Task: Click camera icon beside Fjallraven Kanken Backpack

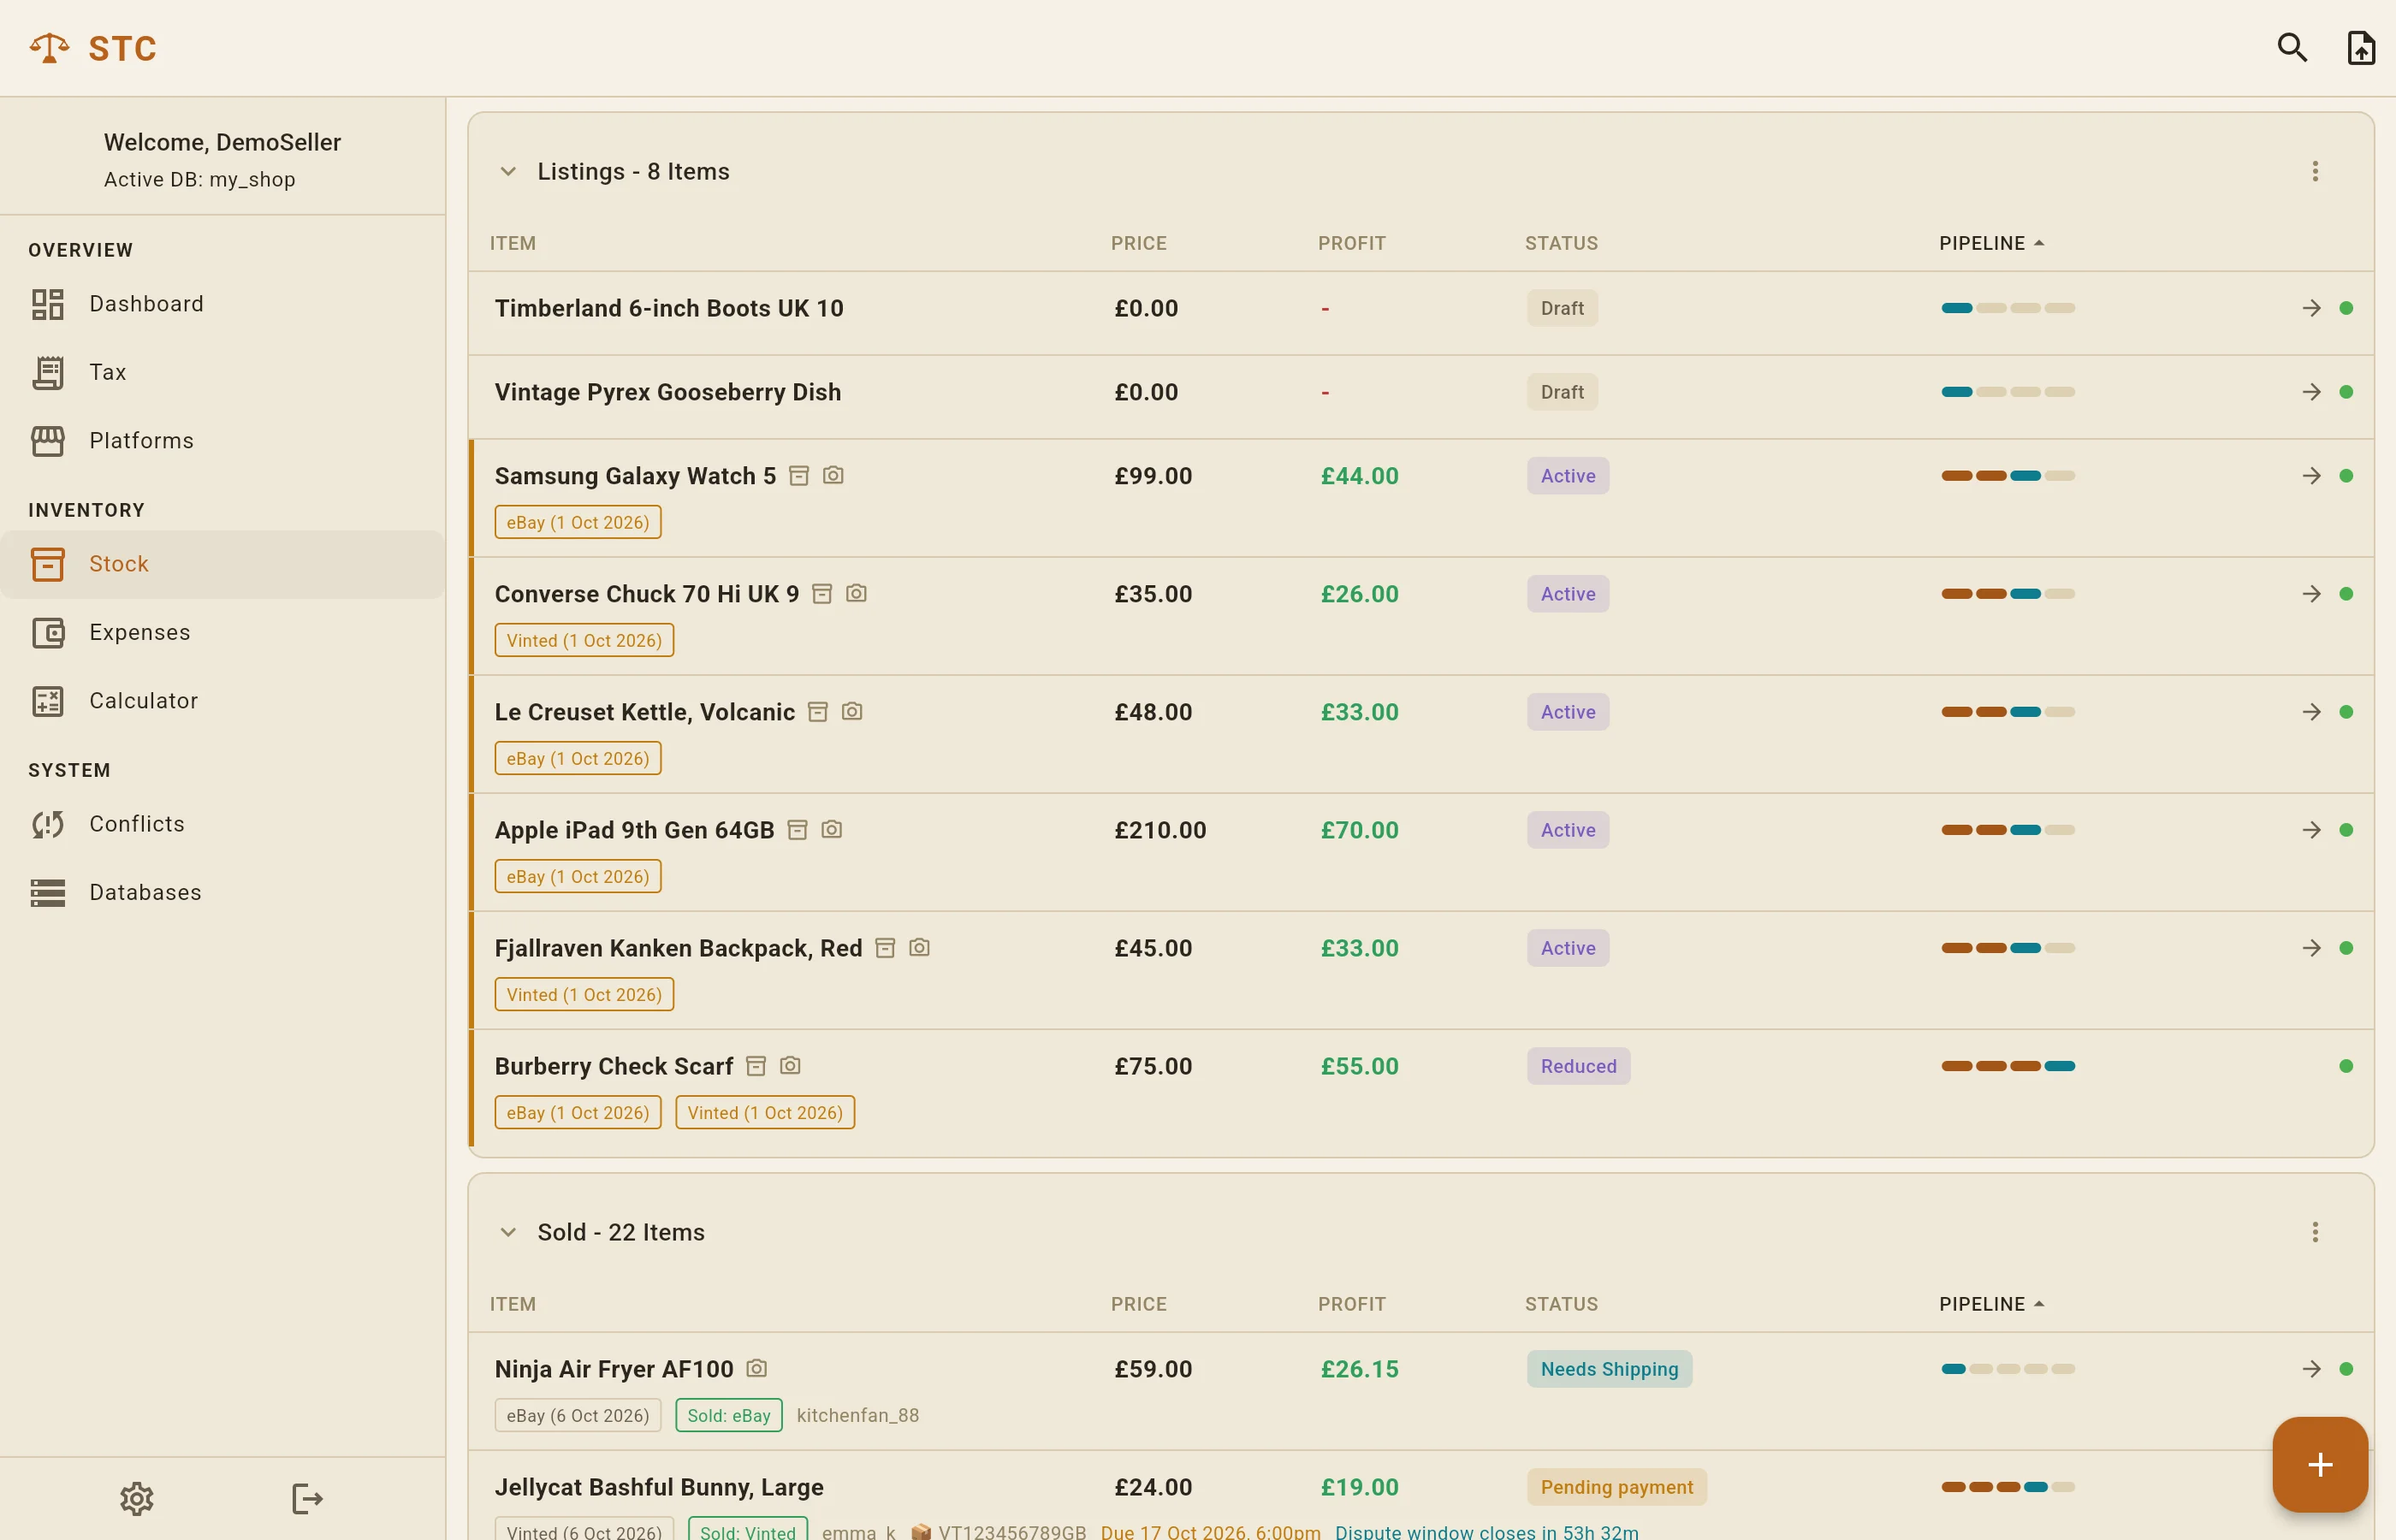Action: point(919,947)
